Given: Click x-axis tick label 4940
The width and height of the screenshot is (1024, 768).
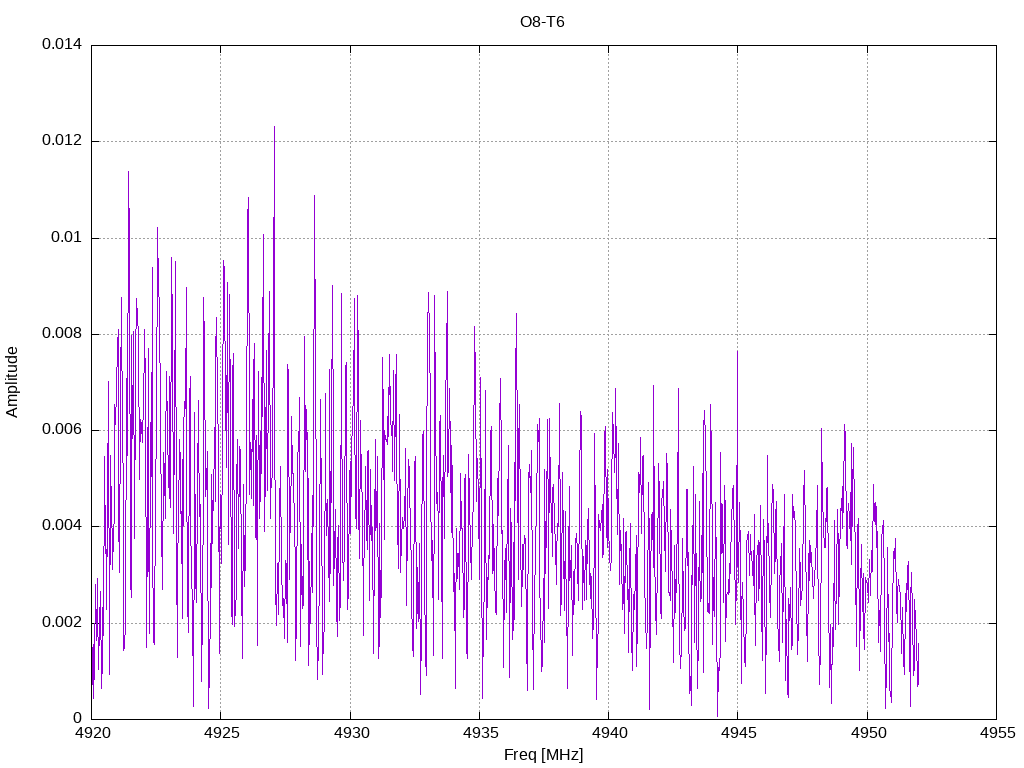Looking at the screenshot, I should tap(609, 733).
